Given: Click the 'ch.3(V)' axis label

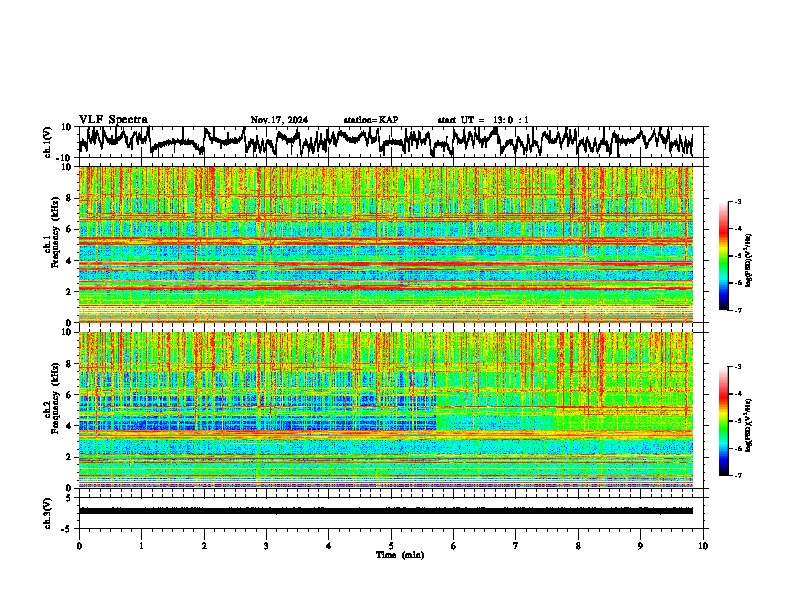Looking at the screenshot, I should pyautogui.click(x=47, y=513).
